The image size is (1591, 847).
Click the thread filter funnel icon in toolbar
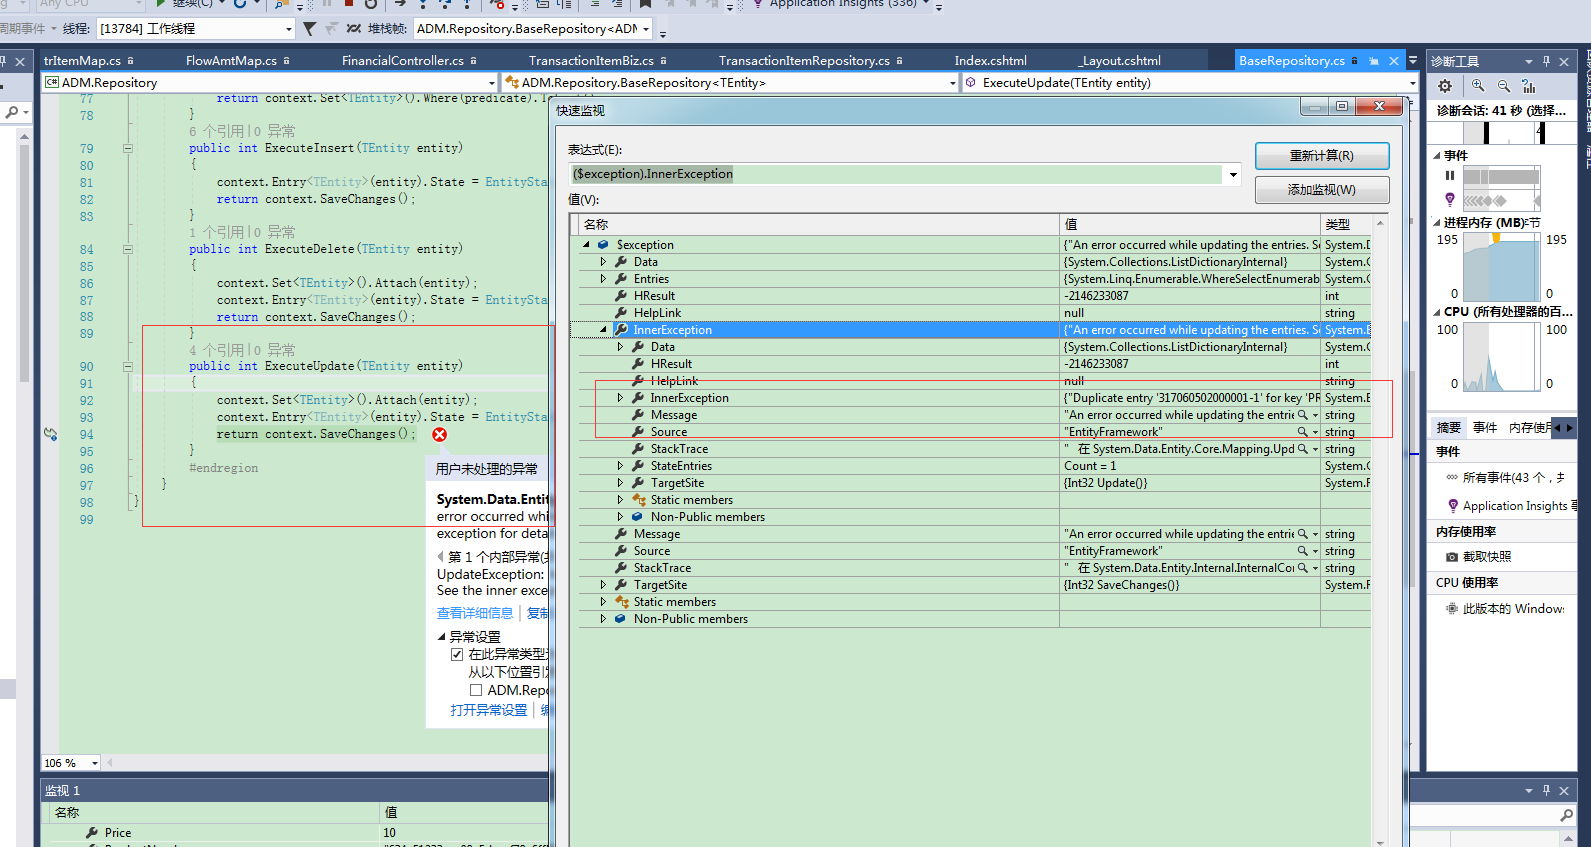tap(309, 29)
